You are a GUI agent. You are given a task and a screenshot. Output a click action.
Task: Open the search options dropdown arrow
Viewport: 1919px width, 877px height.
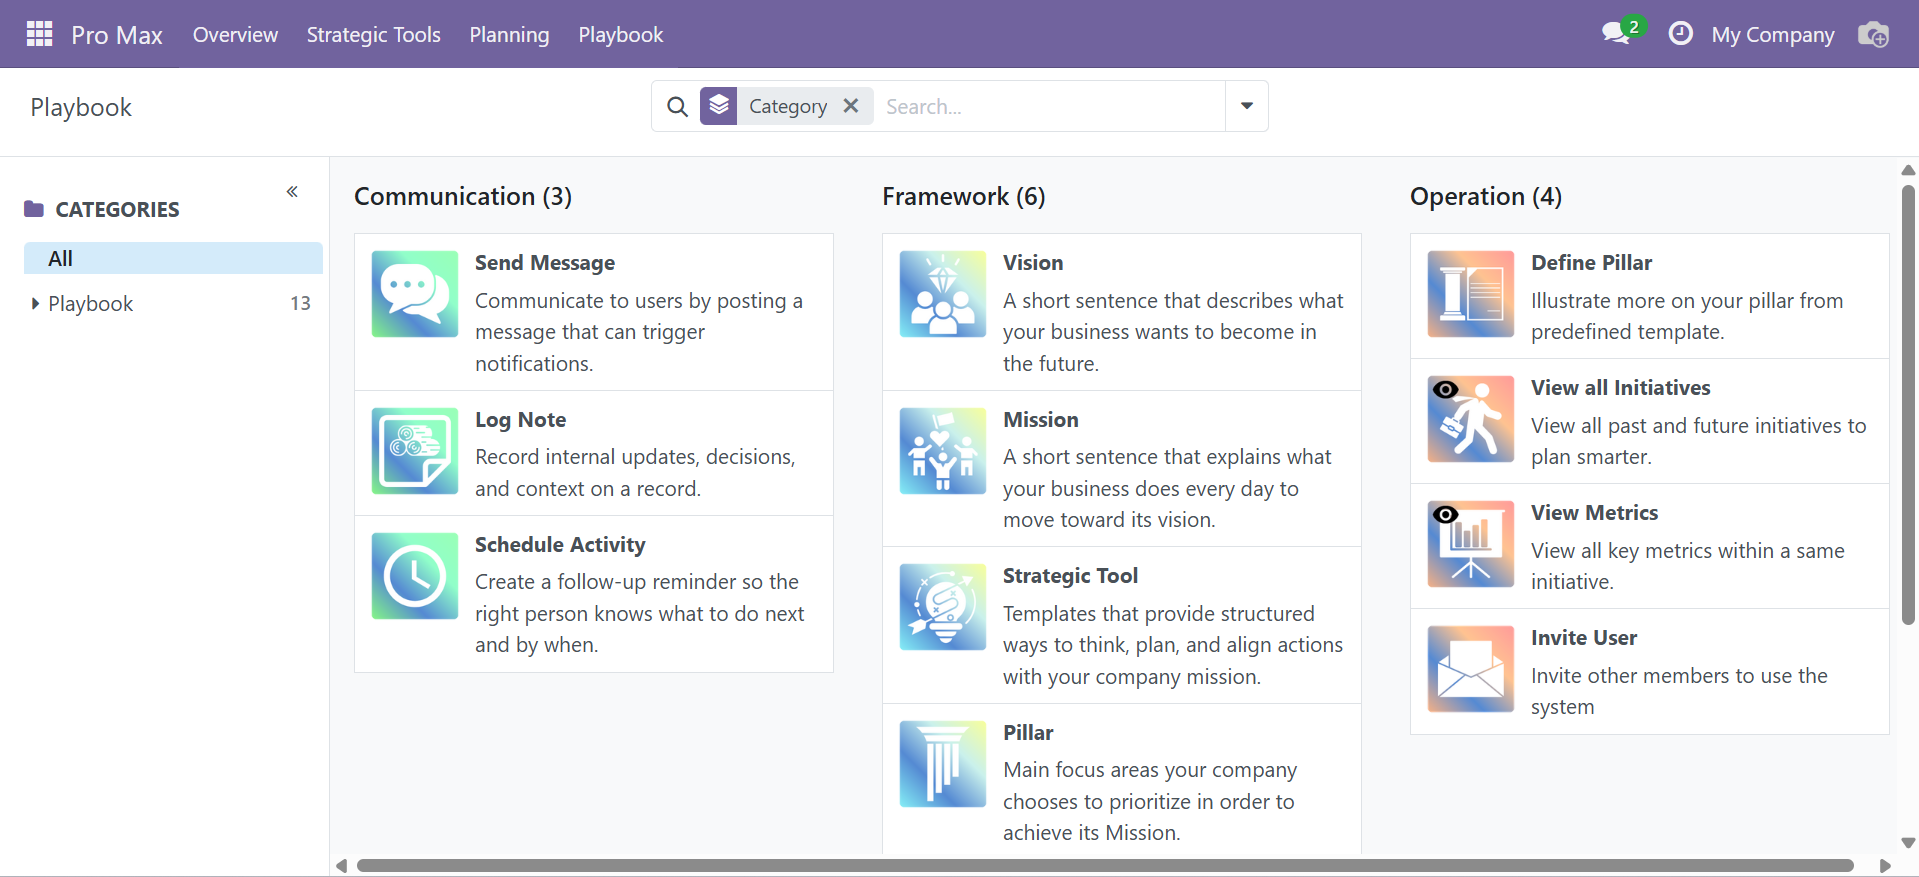point(1246,106)
